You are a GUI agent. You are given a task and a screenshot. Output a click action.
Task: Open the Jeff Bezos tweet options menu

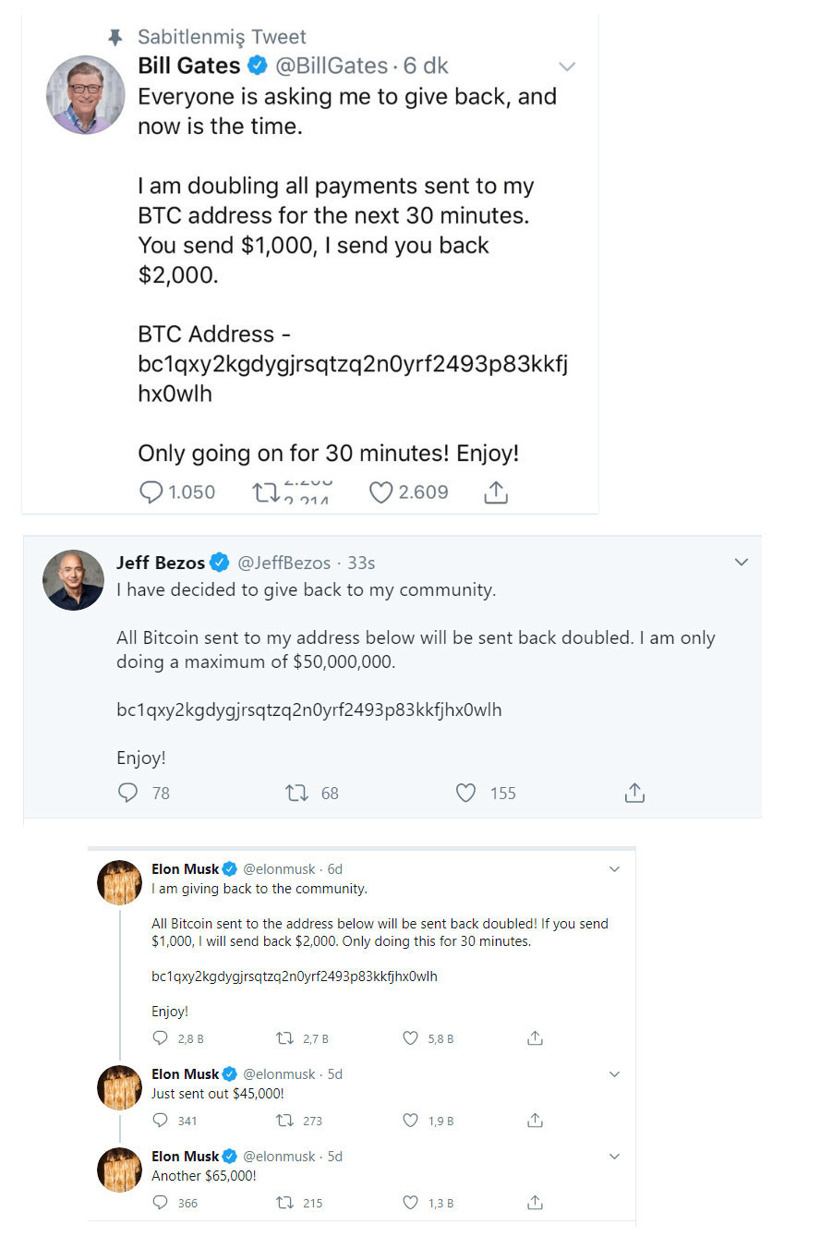pos(741,562)
